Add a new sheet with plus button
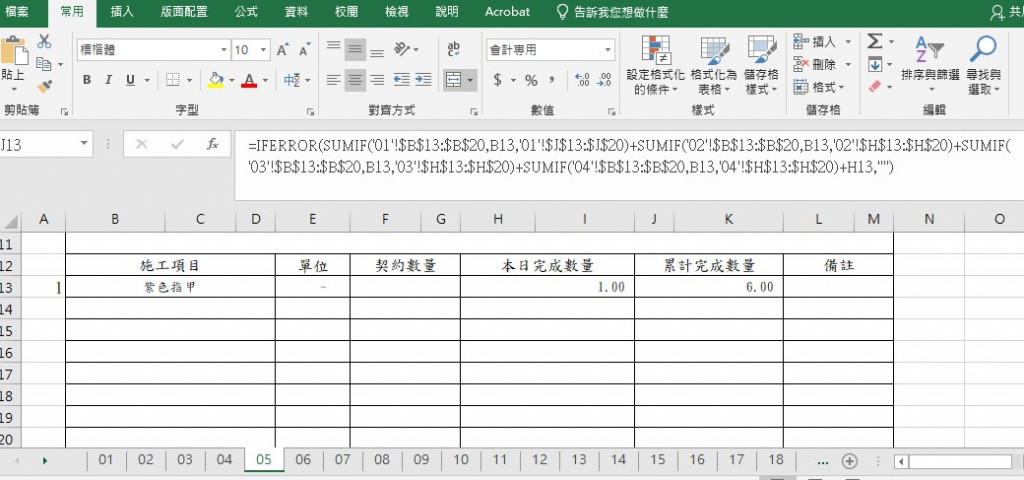The height and width of the screenshot is (480, 1024). click(849, 461)
